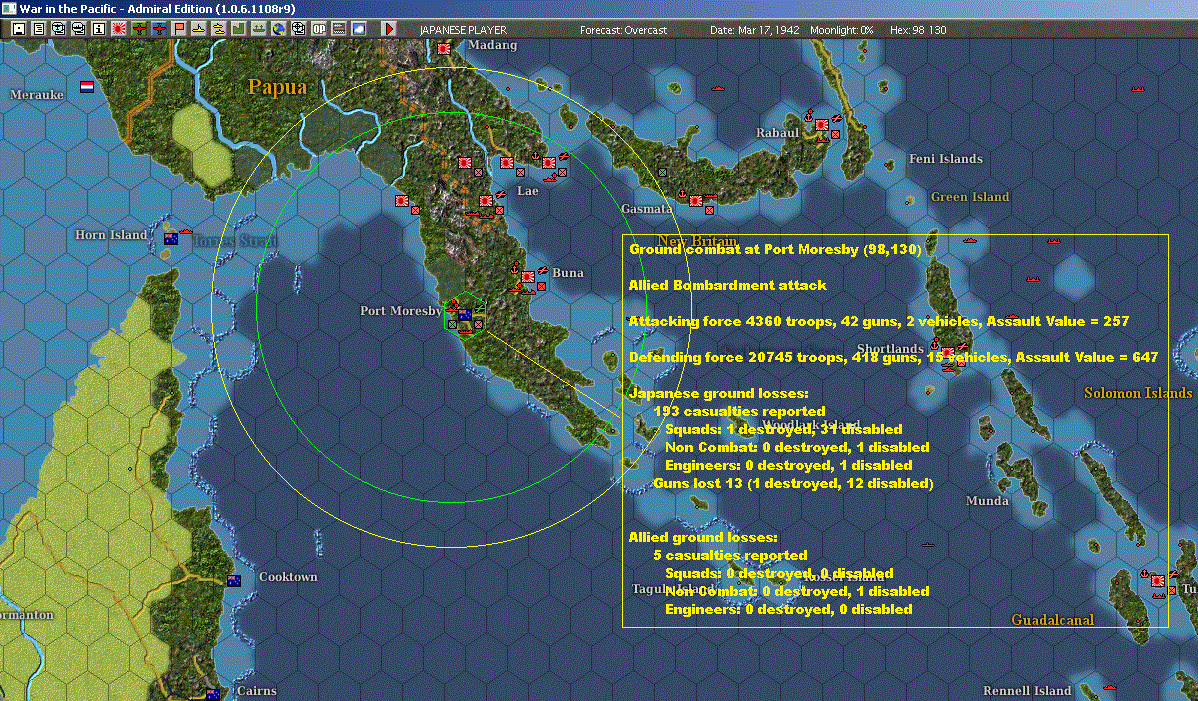Open the information 'i' toolbar icon
The width and height of the screenshot is (1198, 701).
click(99, 29)
